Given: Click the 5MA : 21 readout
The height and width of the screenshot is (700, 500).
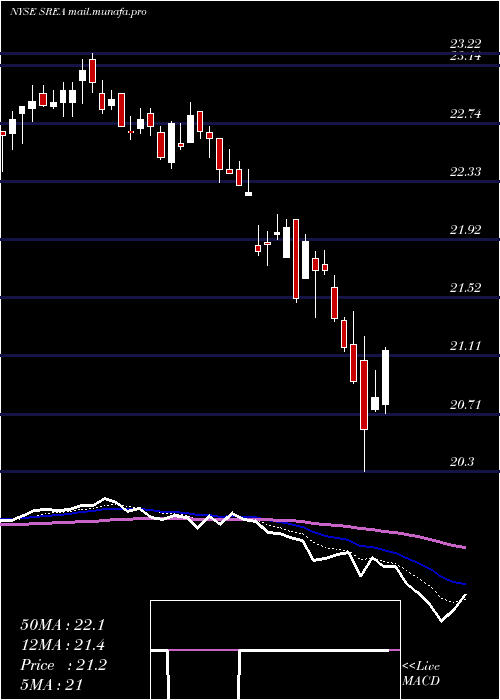Looking at the screenshot, I should (52, 685).
